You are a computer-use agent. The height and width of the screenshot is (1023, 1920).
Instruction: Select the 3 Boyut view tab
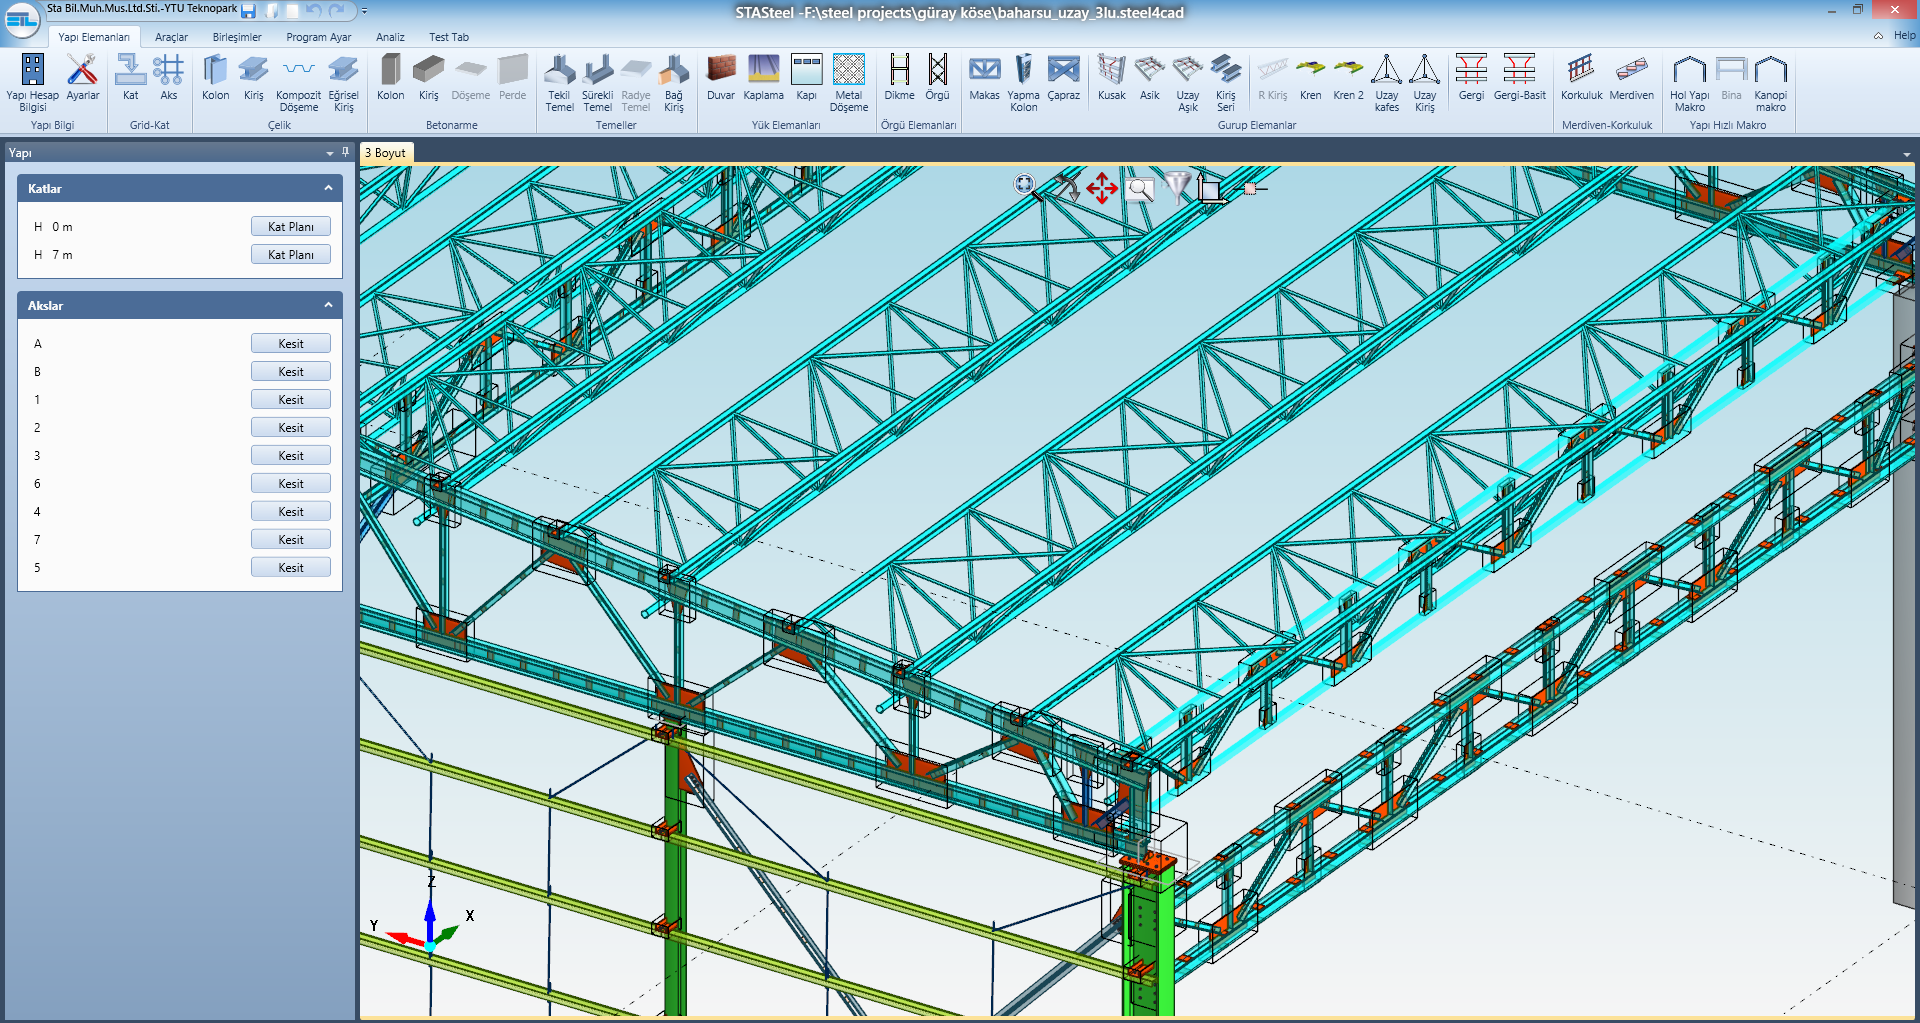(386, 153)
